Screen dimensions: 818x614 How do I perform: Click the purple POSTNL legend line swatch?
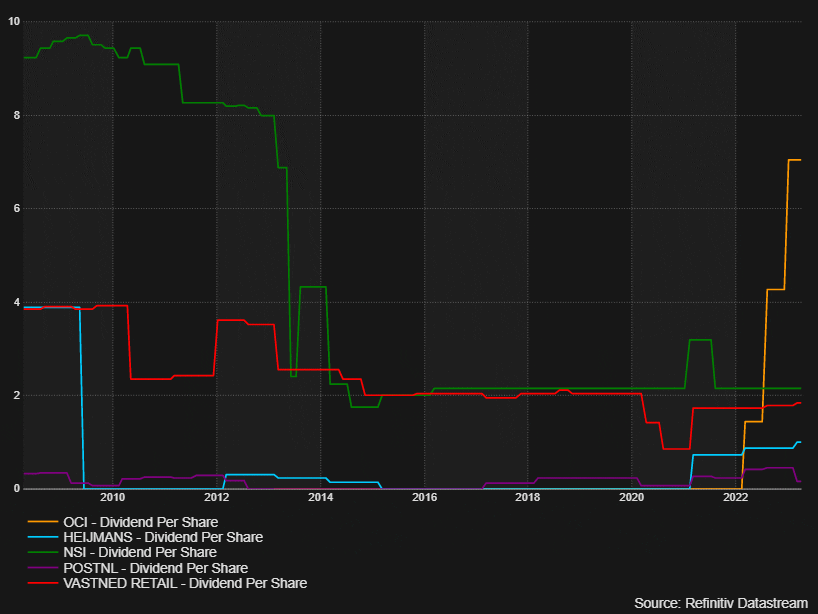[43, 568]
